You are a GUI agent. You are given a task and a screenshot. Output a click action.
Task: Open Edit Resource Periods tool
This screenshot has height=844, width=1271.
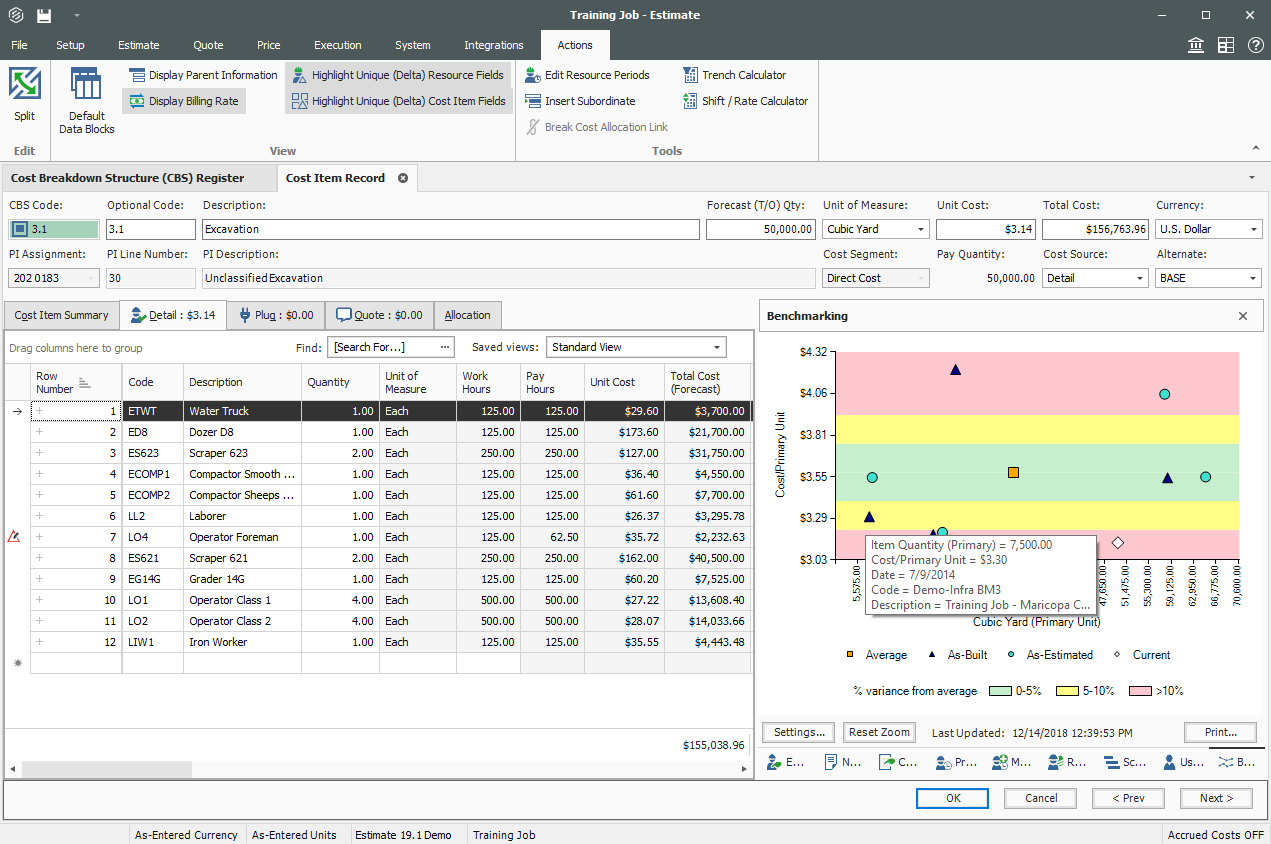pyautogui.click(x=587, y=75)
